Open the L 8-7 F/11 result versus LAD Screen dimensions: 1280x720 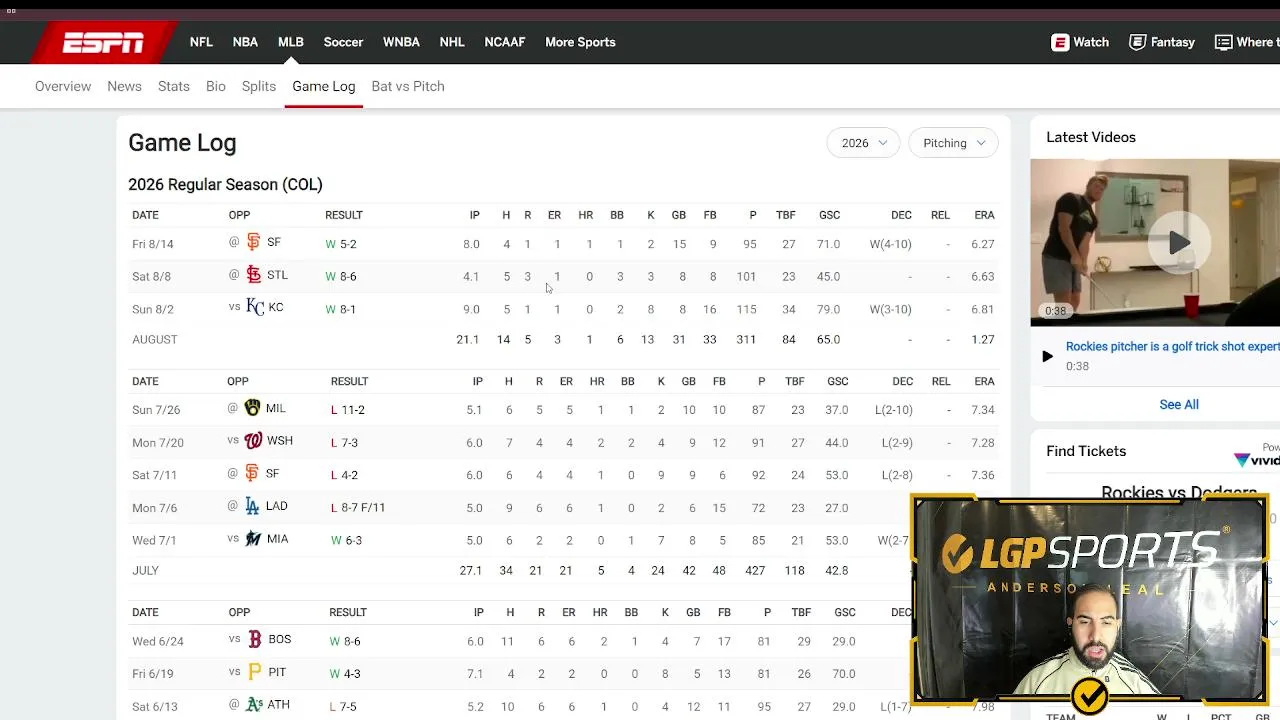(358, 507)
